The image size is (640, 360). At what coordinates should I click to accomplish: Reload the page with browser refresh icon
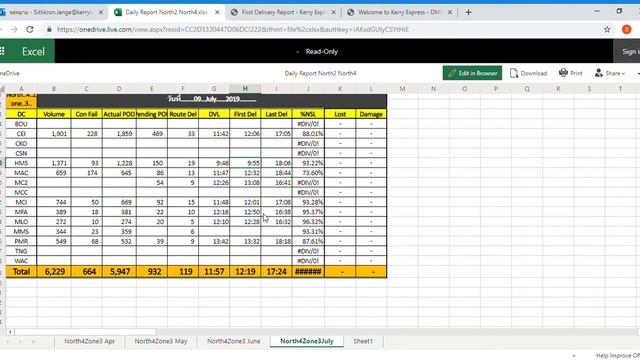pyautogui.click(x=29, y=29)
